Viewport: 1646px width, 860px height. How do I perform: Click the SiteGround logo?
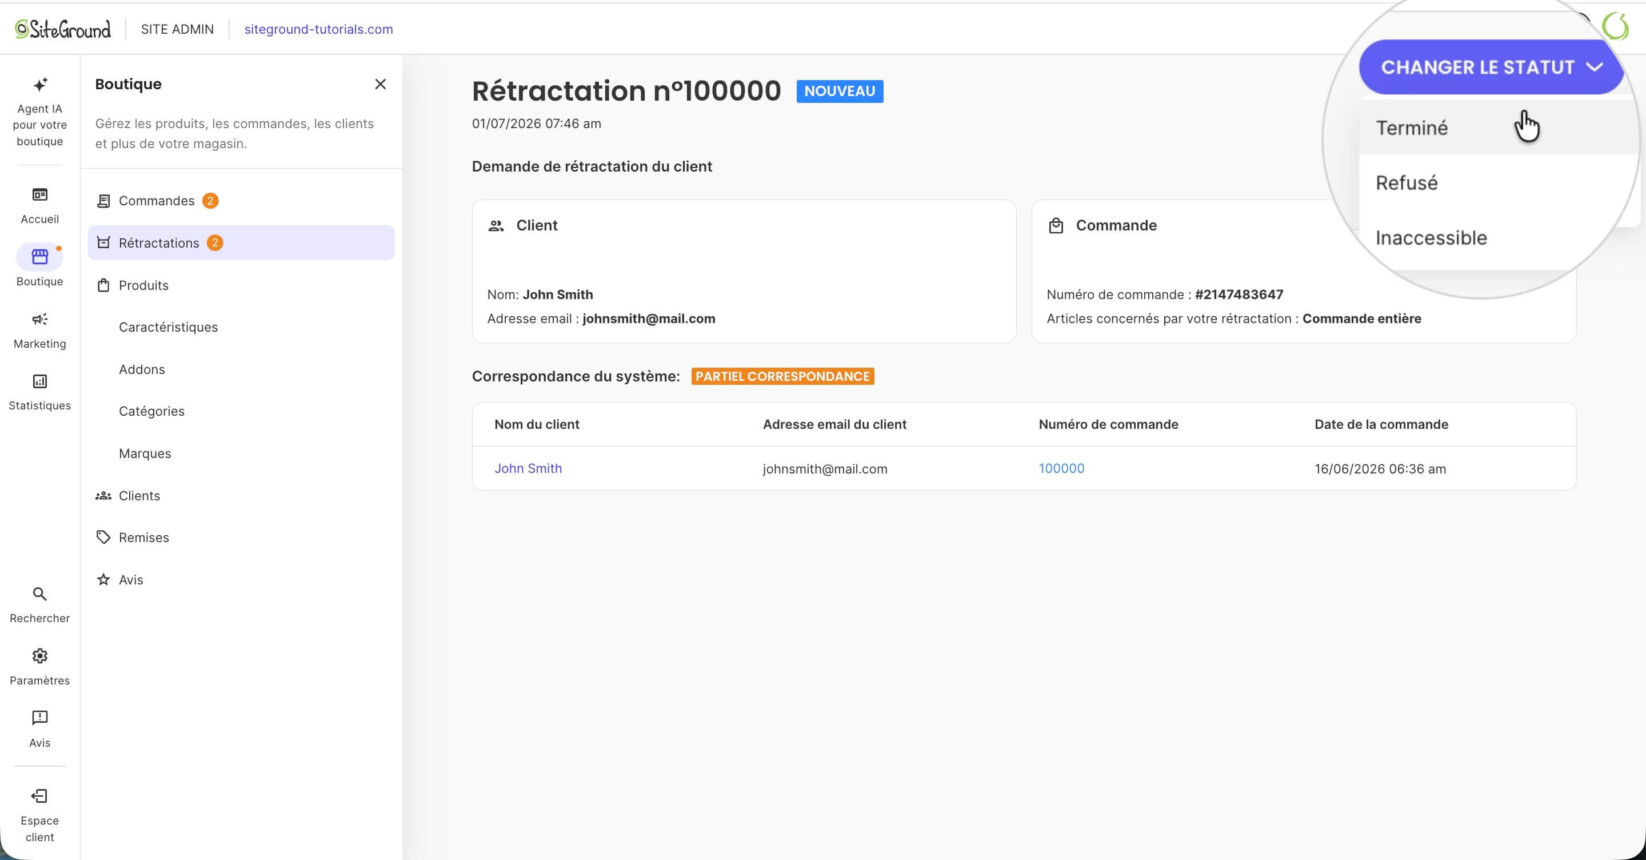pyautogui.click(x=63, y=29)
